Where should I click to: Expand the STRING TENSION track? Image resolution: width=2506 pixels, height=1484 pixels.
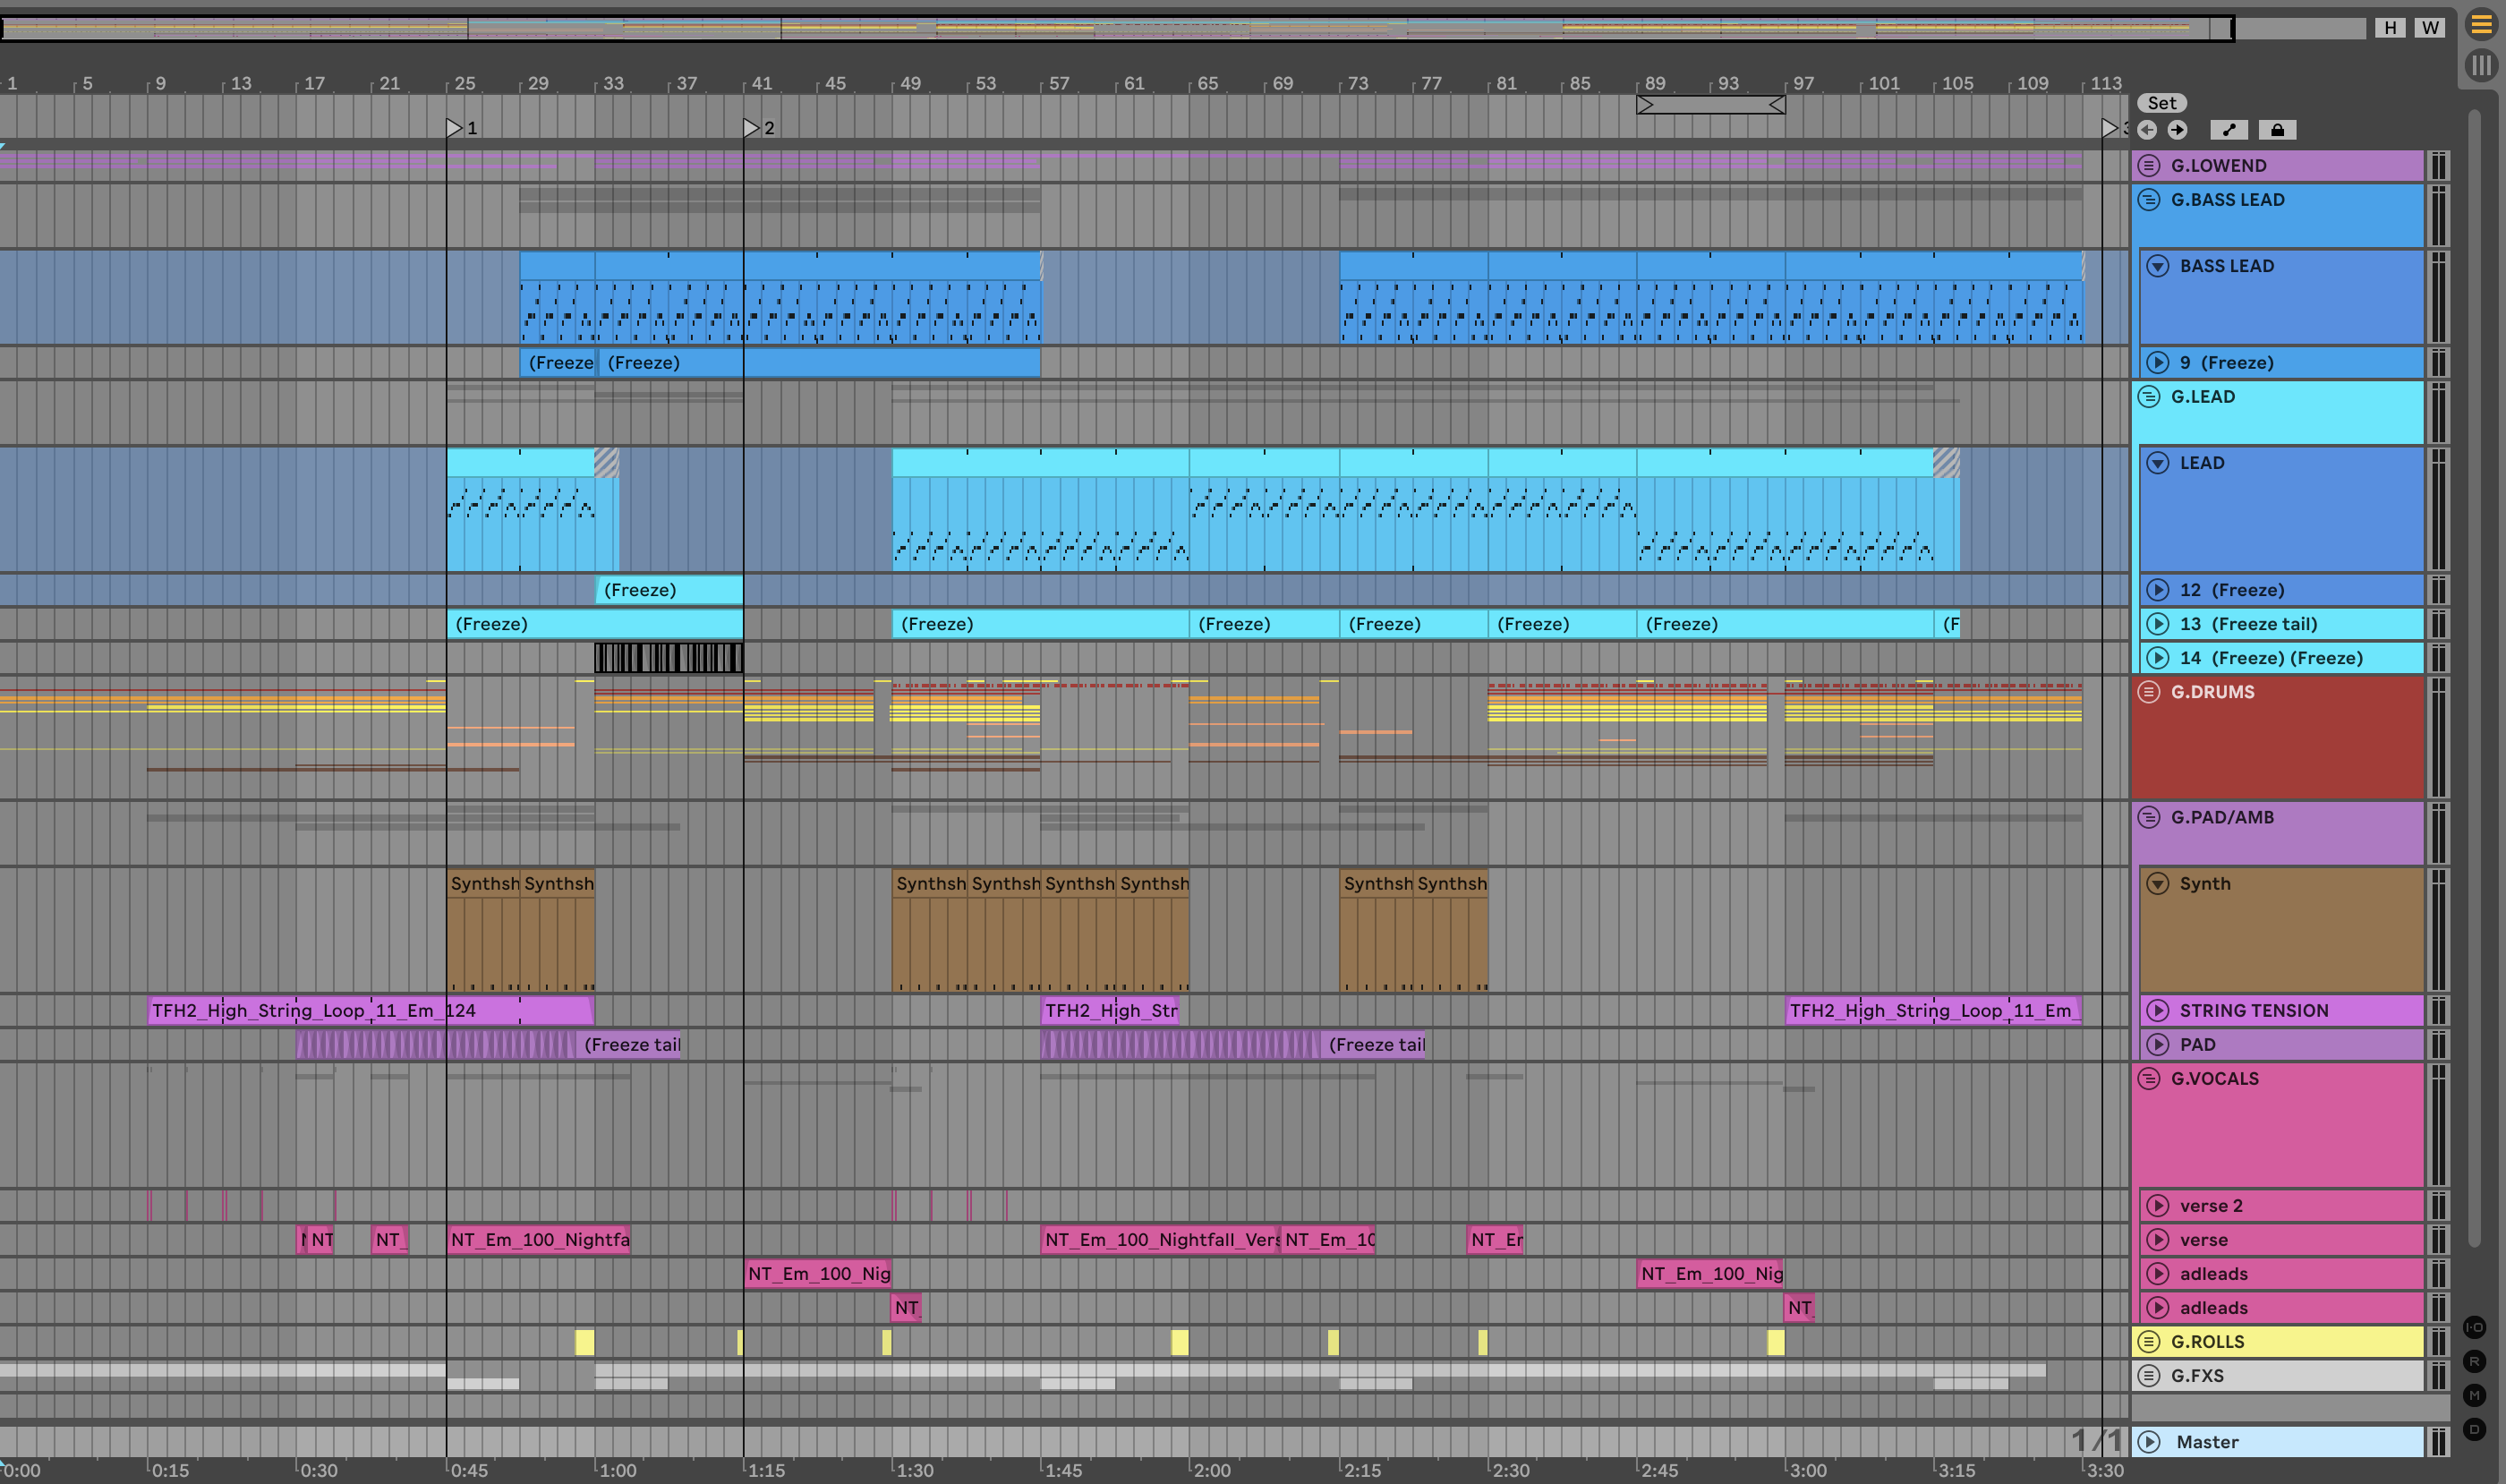tap(2158, 1011)
